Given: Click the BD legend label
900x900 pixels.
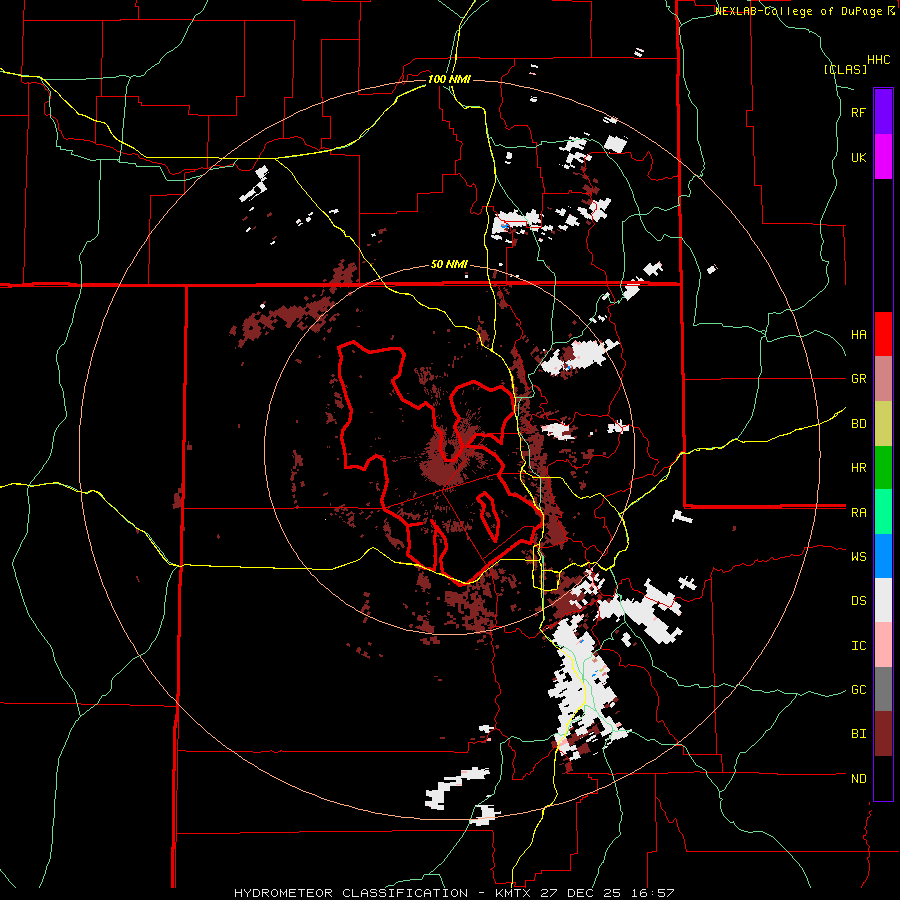Looking at the screenshot, I should click(858, 424).
